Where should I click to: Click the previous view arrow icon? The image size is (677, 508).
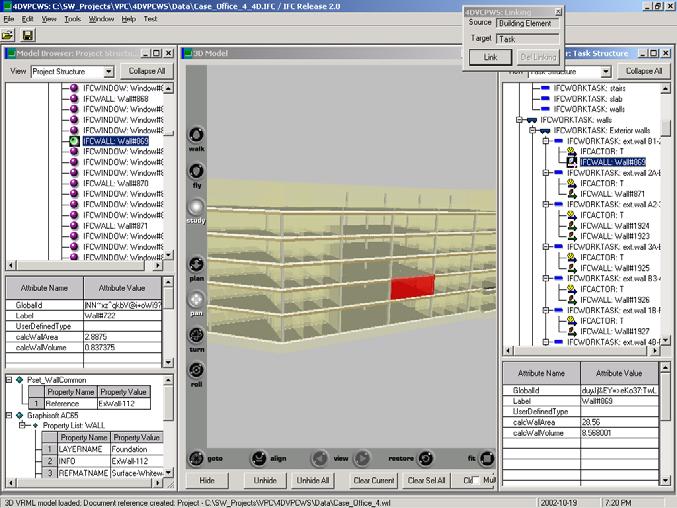pos(320,458)
